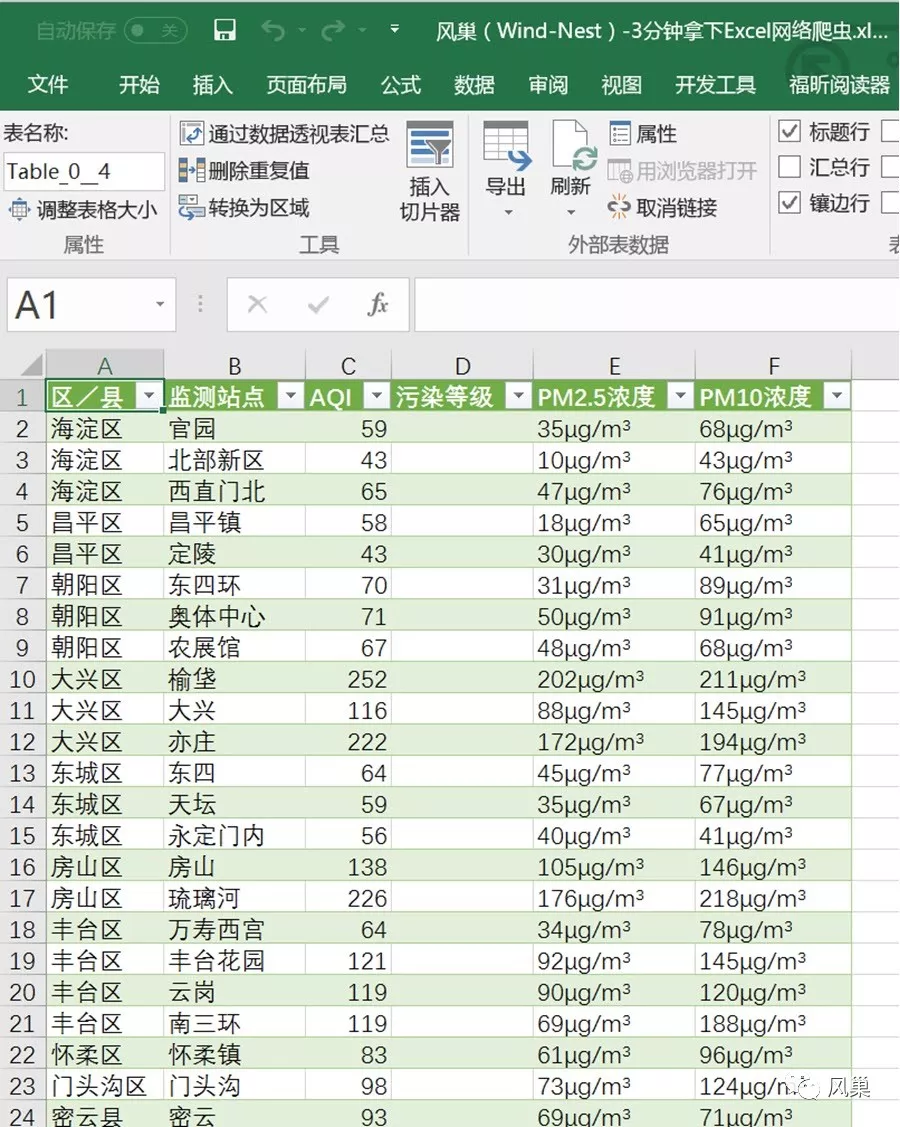The height and width of the screenshot is (1127, 900).
Task: Click Unlink (取消链接) button
Action: point(662,208)
